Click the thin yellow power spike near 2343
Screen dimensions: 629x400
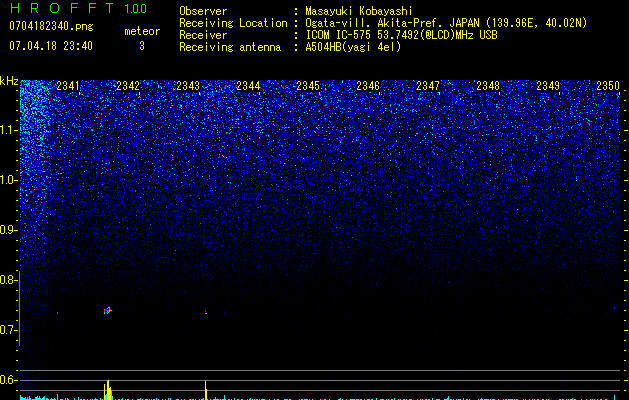(206, 390)
